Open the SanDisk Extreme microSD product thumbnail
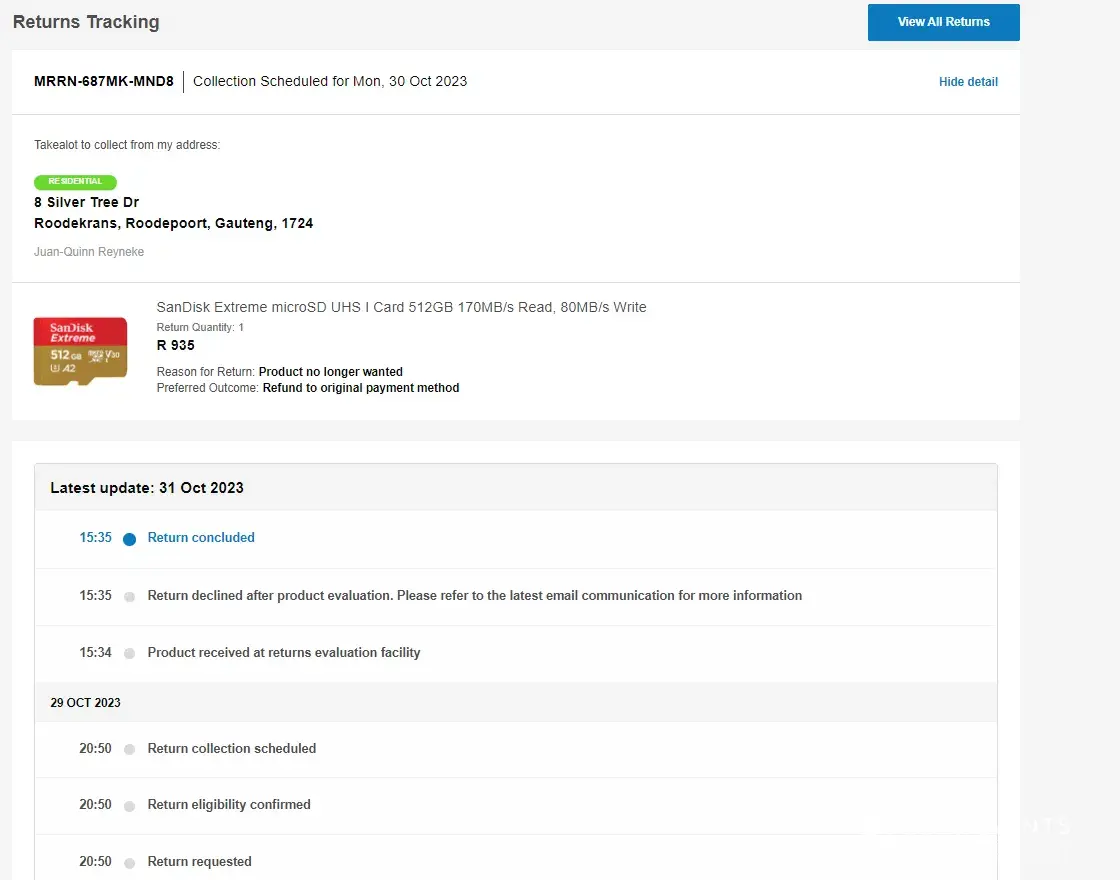This screenshot has height=880, width=1120. (x=80, y=351)
